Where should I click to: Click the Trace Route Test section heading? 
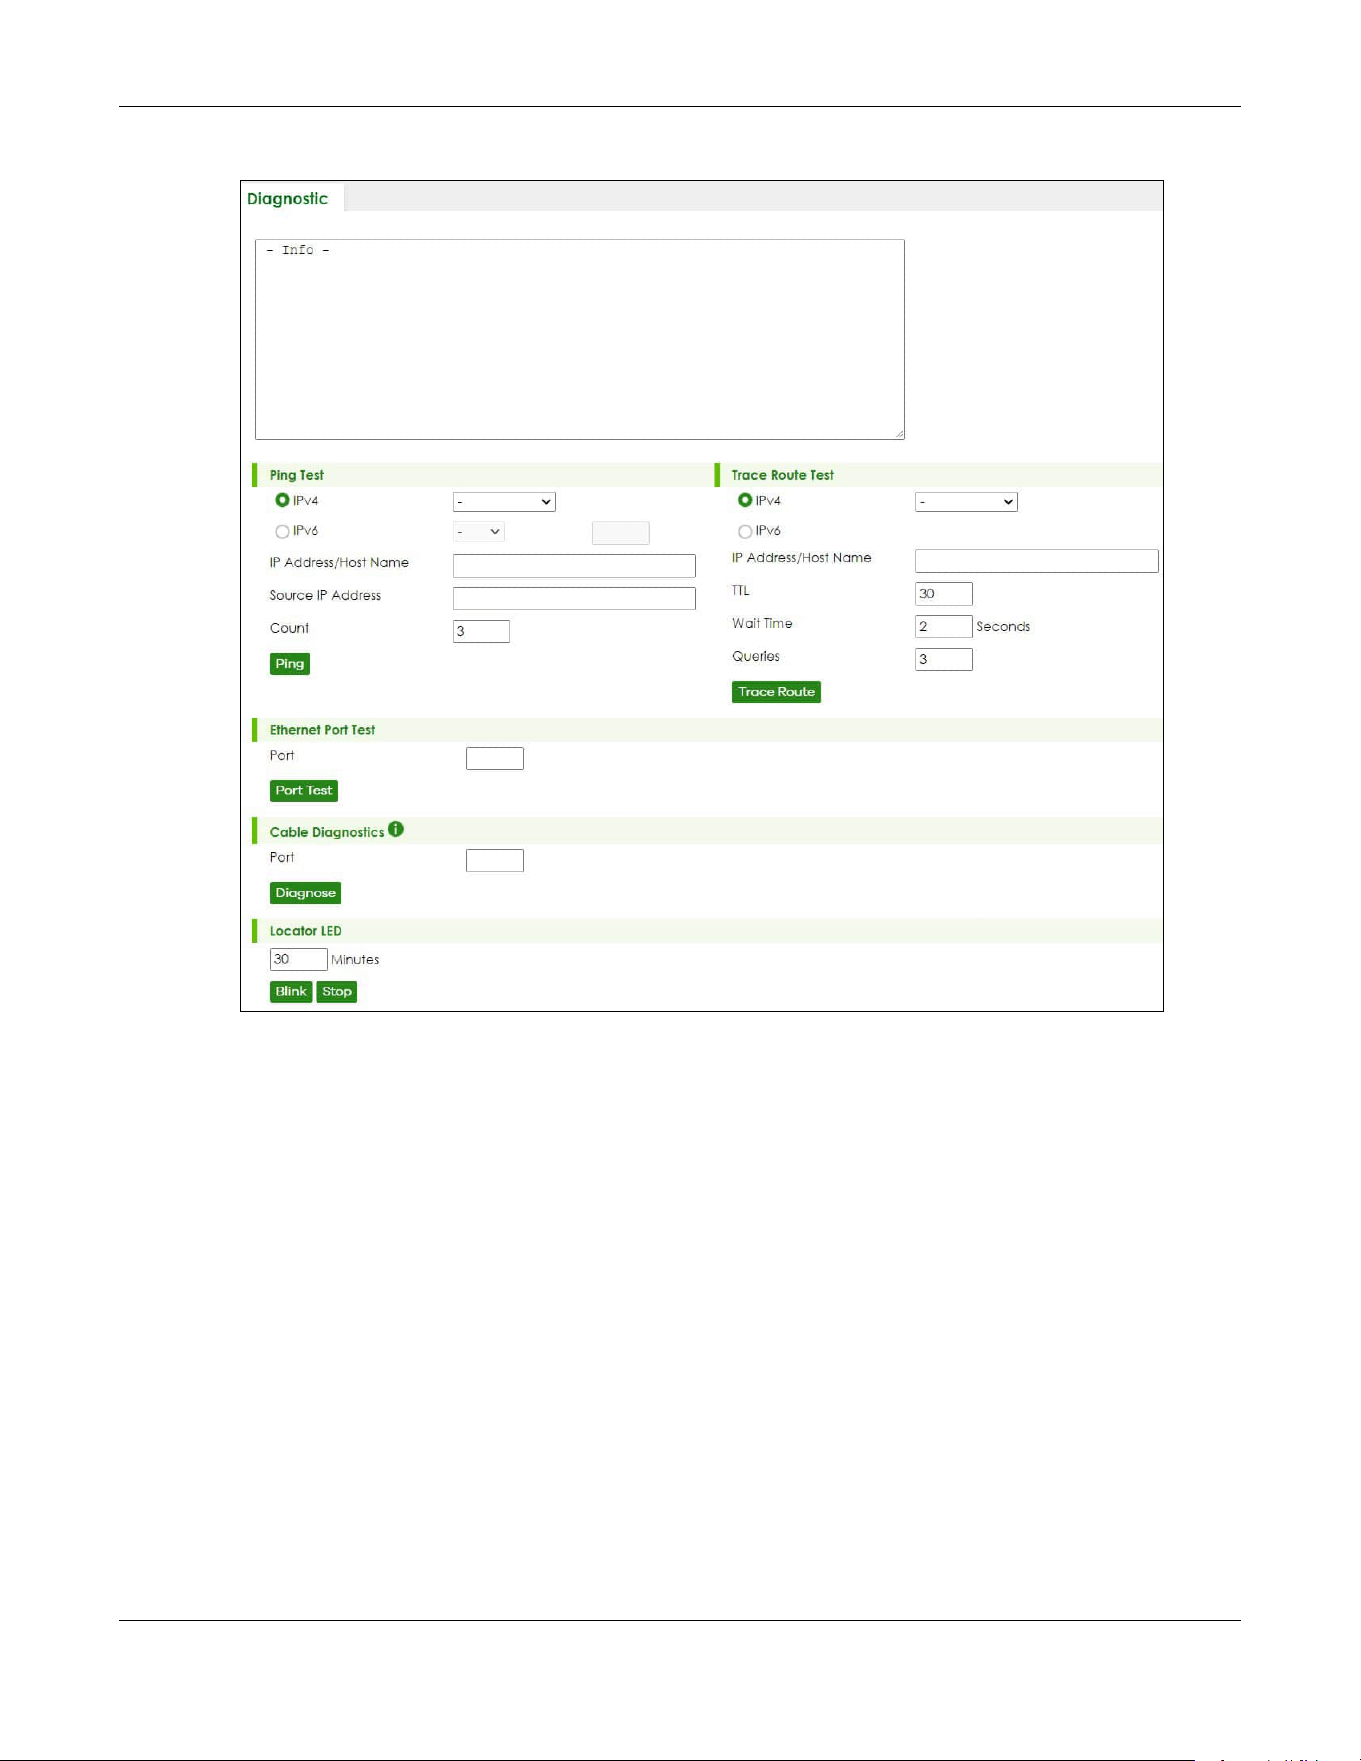coord(782,475)
